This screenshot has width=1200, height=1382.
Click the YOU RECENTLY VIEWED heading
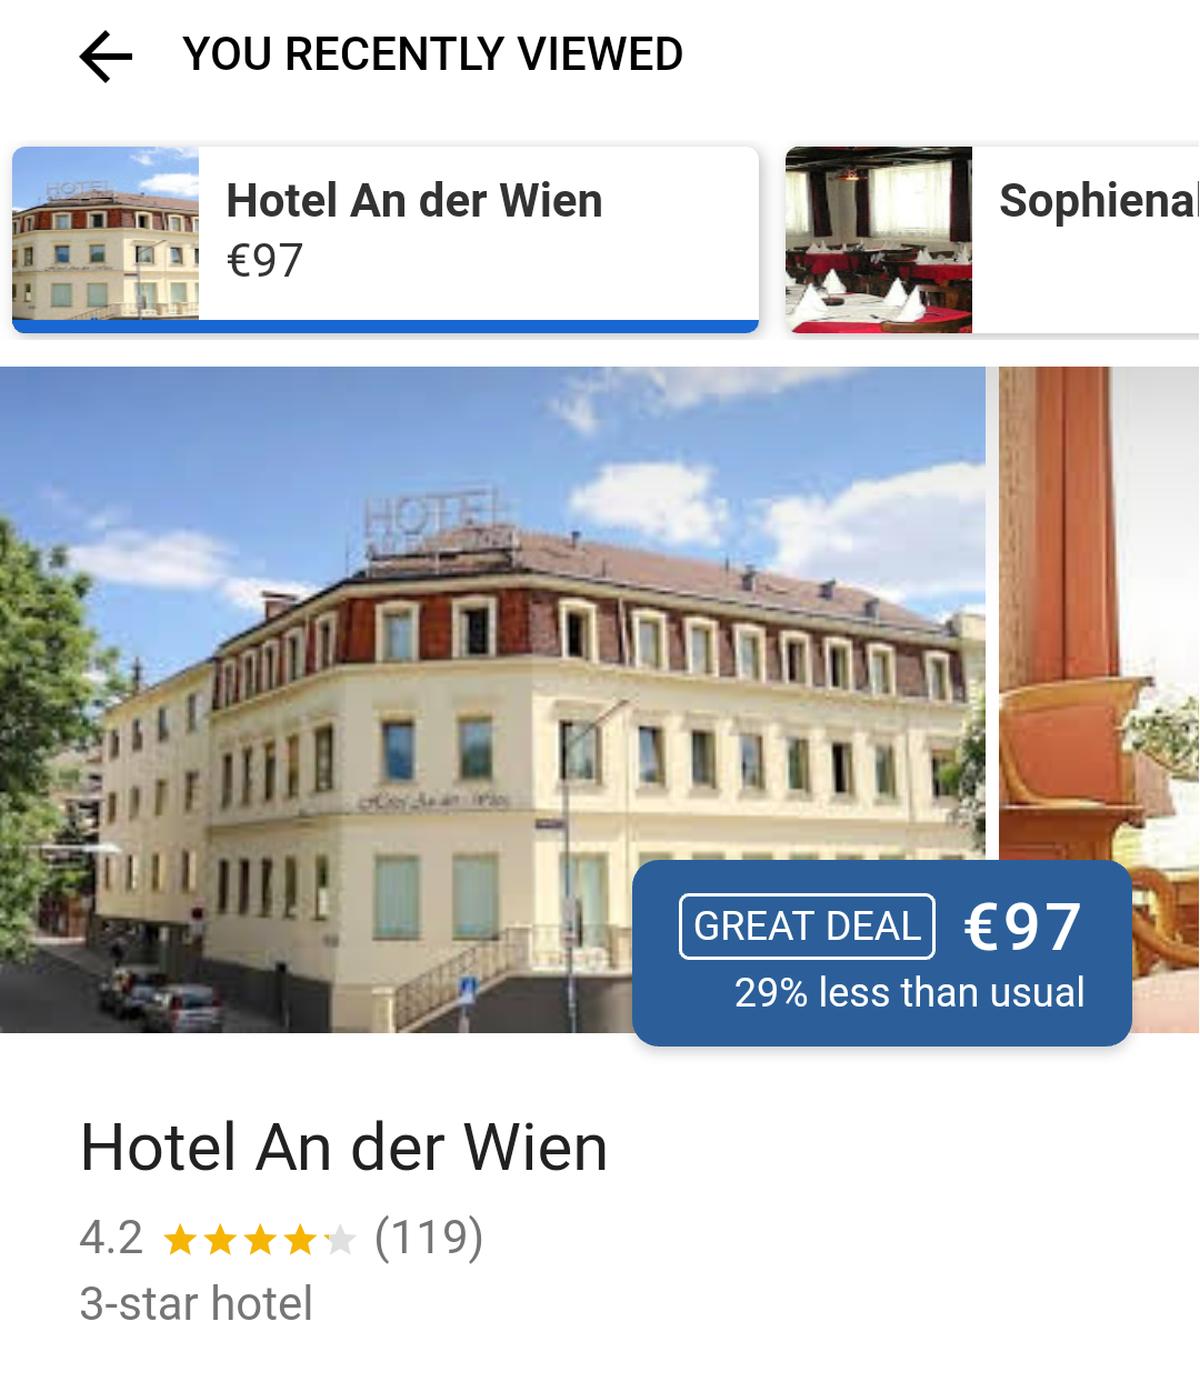point(433,54)
